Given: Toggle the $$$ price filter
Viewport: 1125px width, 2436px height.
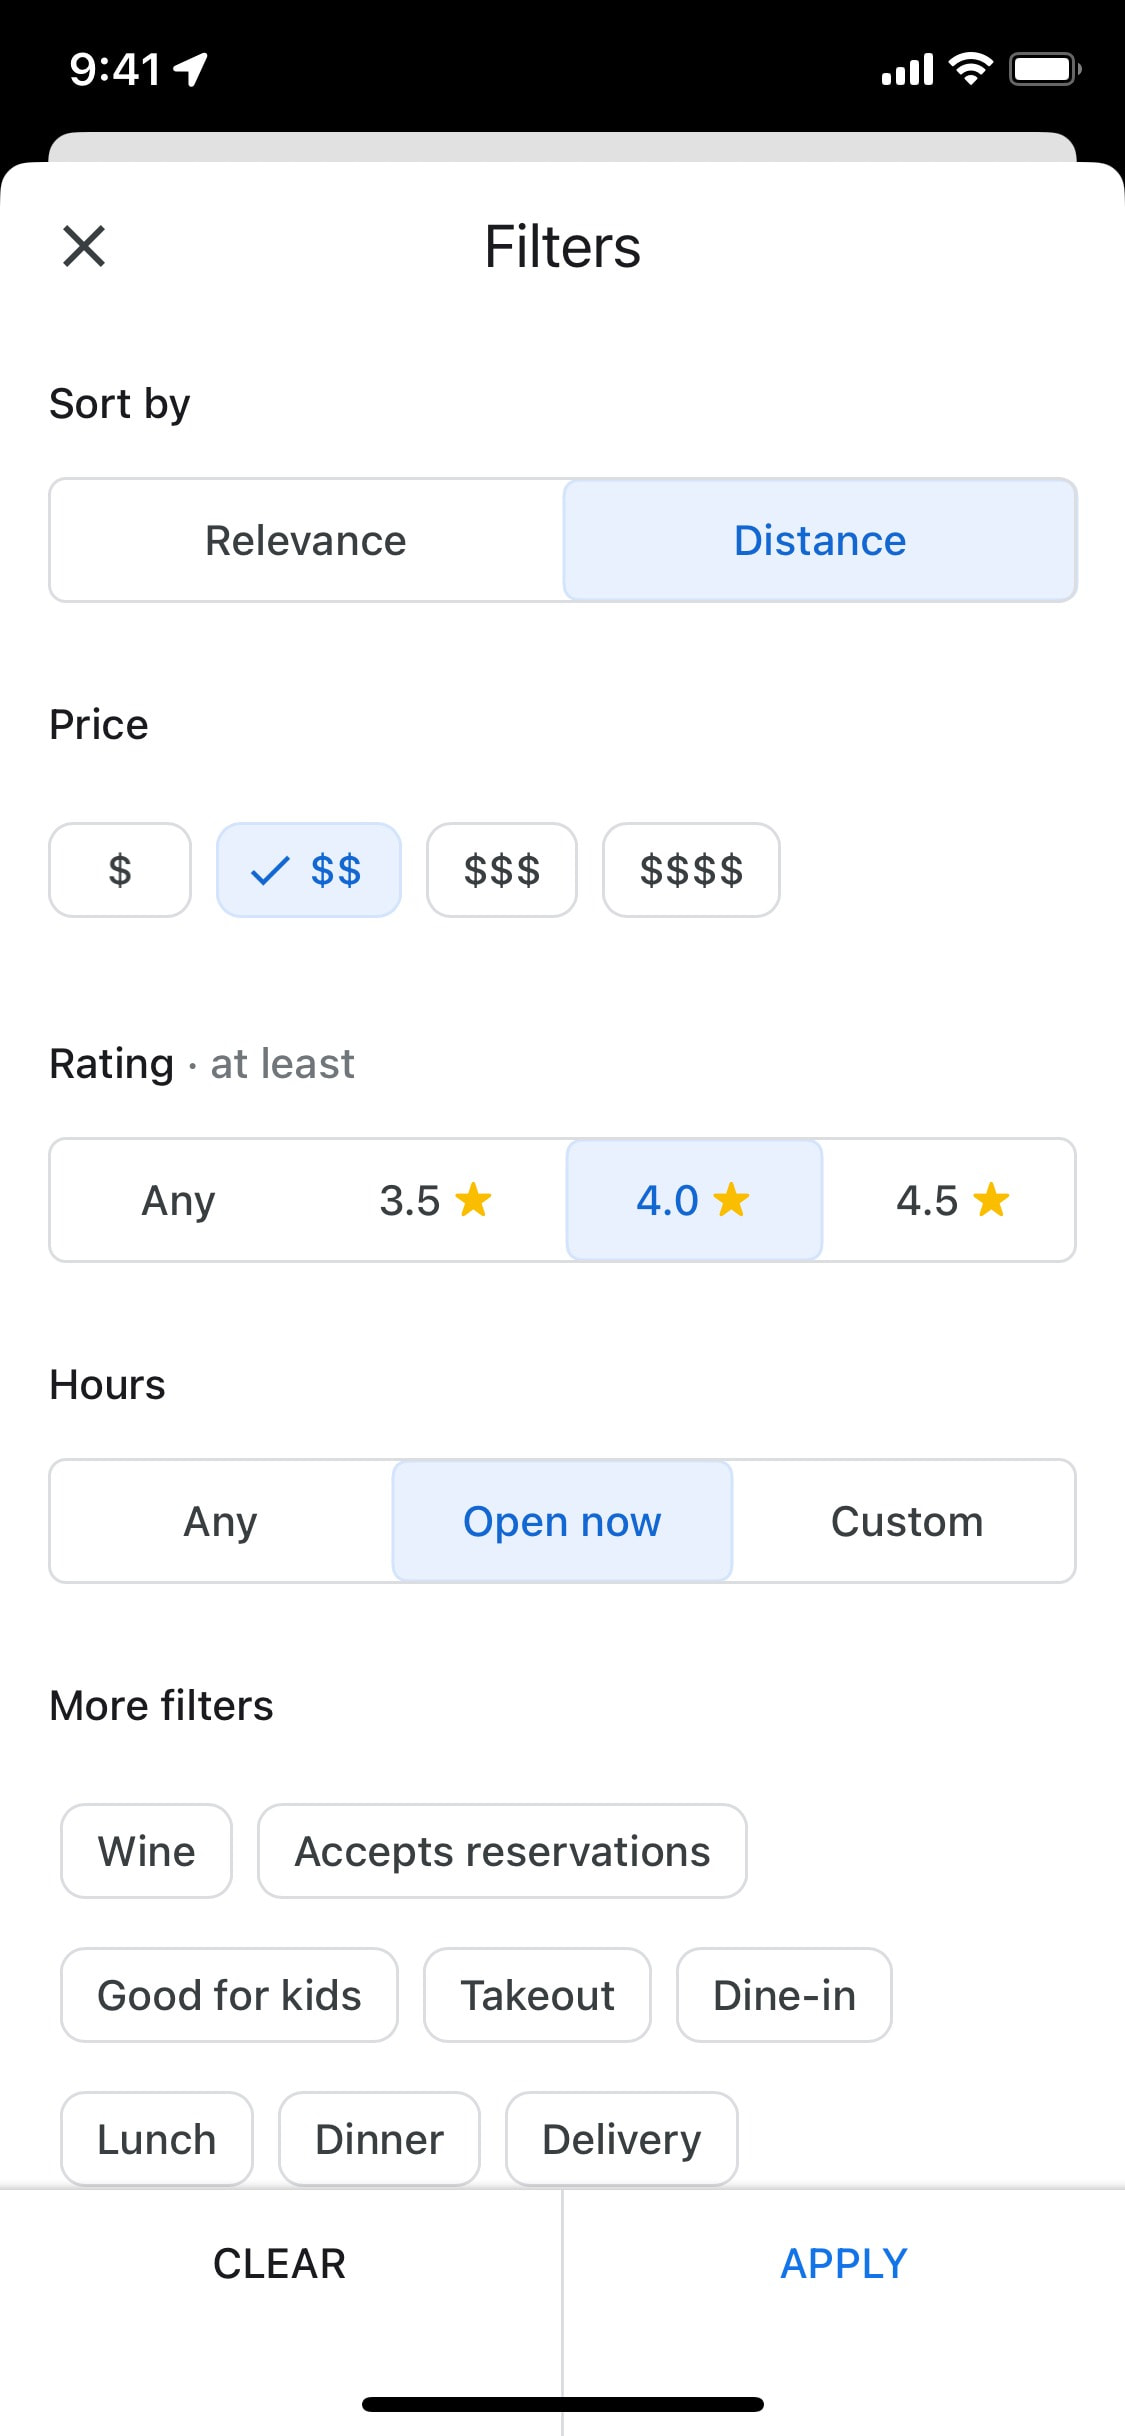Looking at the screenshot, I should click(502, 870).
